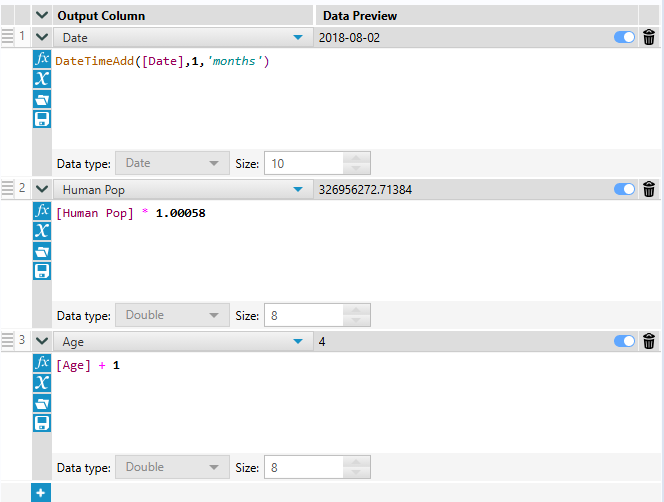This screenshot has width=664, height=502.
Task: Grab the drag handle of expression 3
Action: click(8, 340)
